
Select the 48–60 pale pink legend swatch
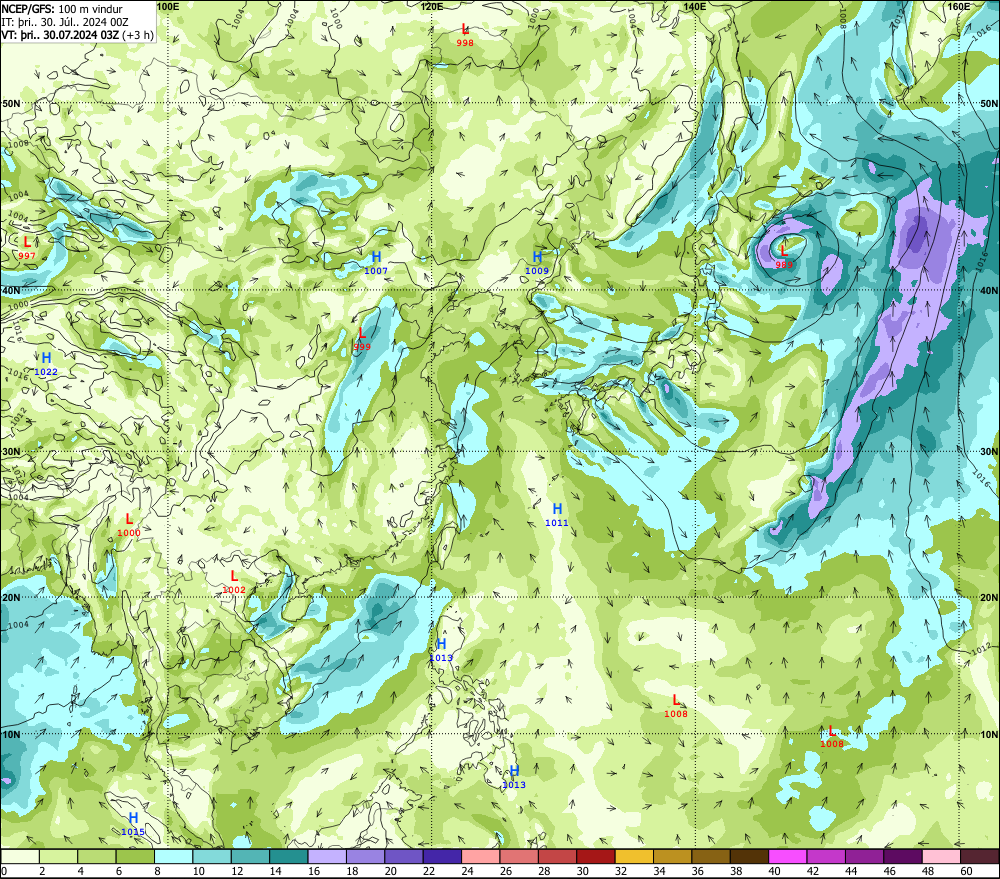[941, 856]
